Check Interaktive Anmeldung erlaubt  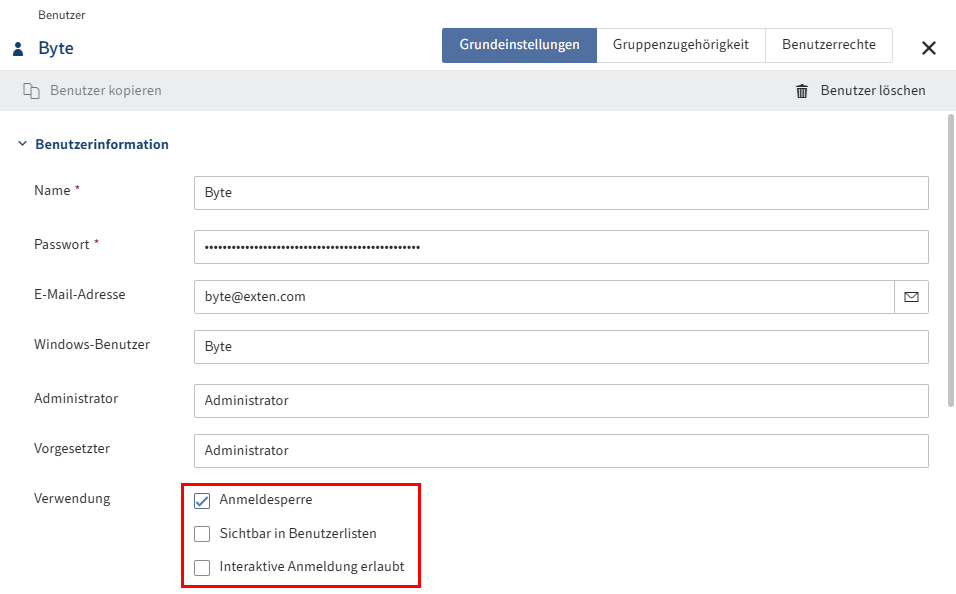coord(202,566)
